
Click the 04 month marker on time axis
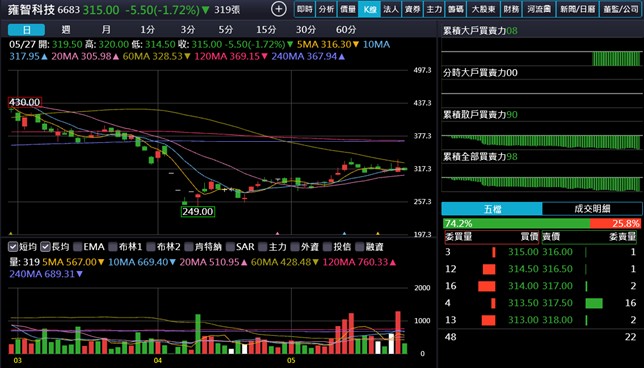[158, 361]
